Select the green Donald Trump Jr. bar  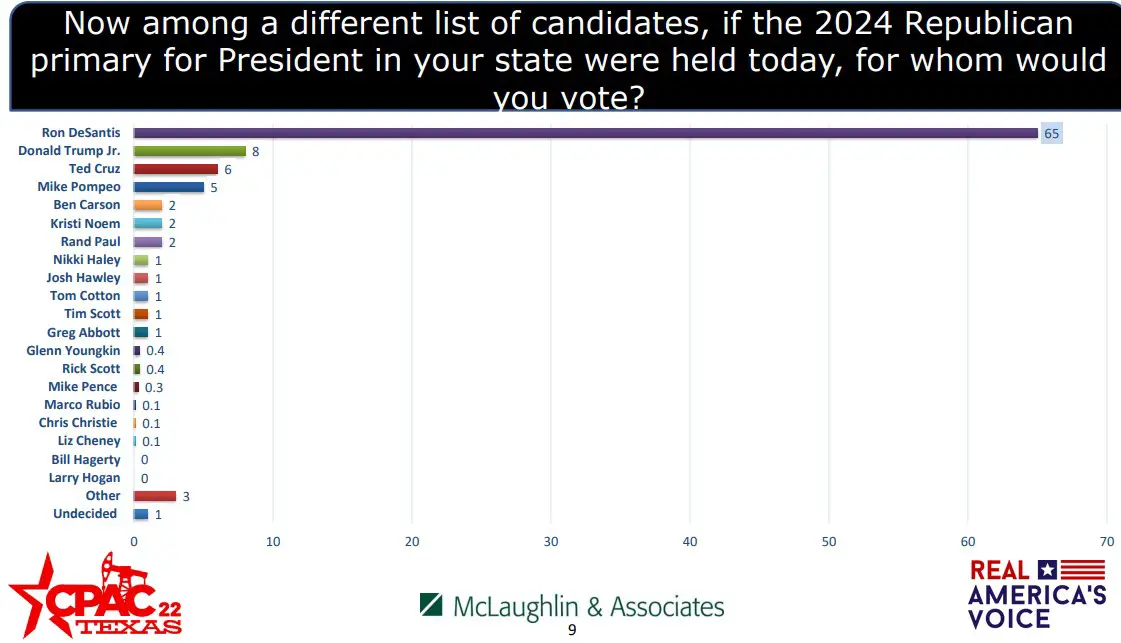189,151
